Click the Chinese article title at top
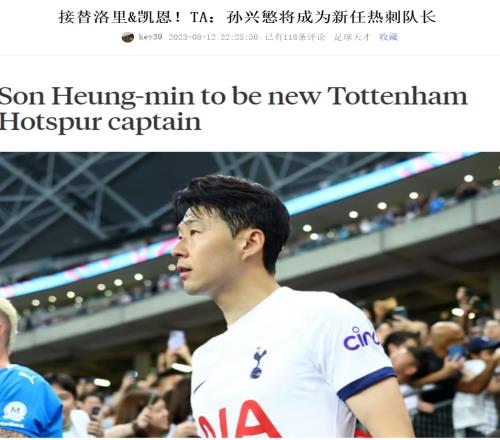 247,17
